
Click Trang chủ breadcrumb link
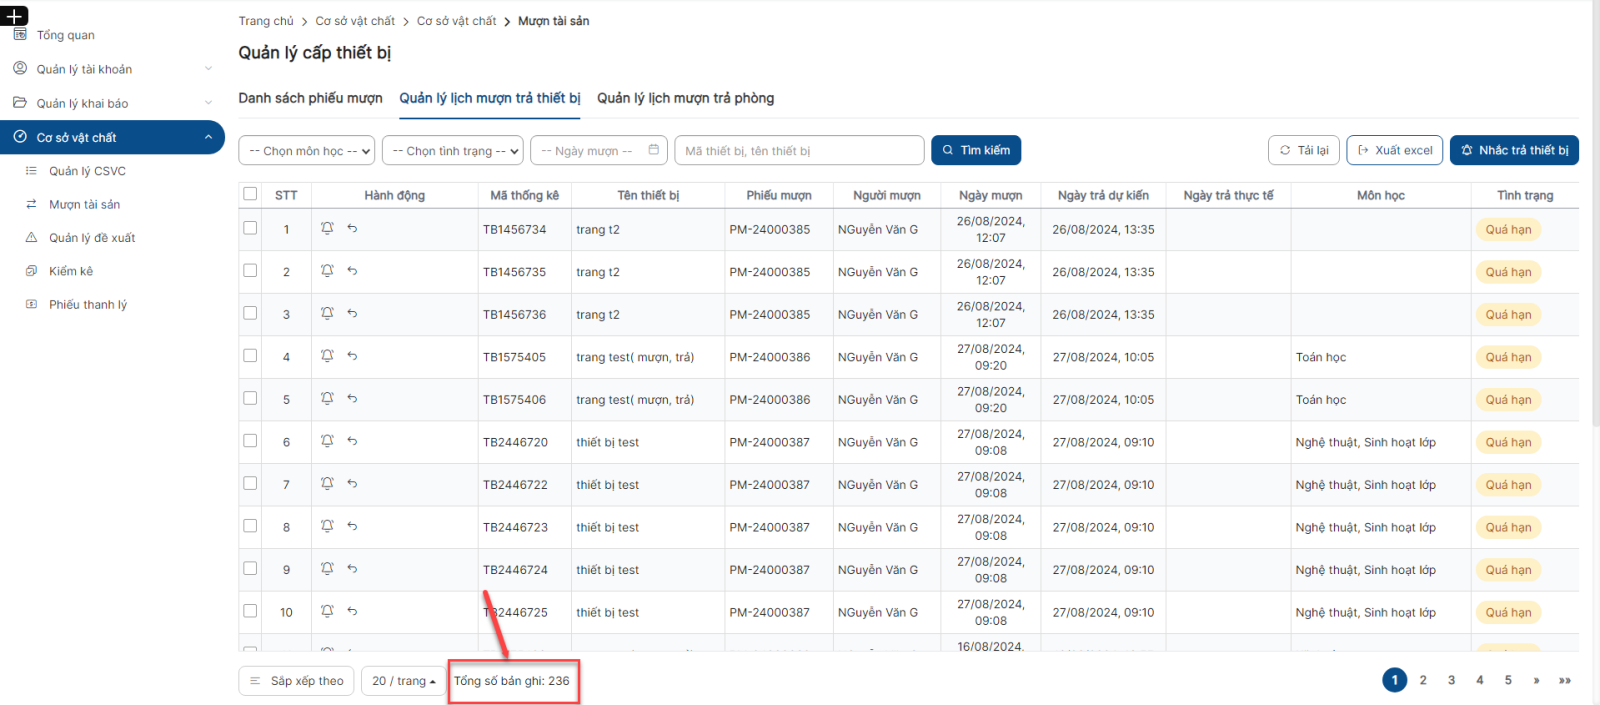point(266,21)
